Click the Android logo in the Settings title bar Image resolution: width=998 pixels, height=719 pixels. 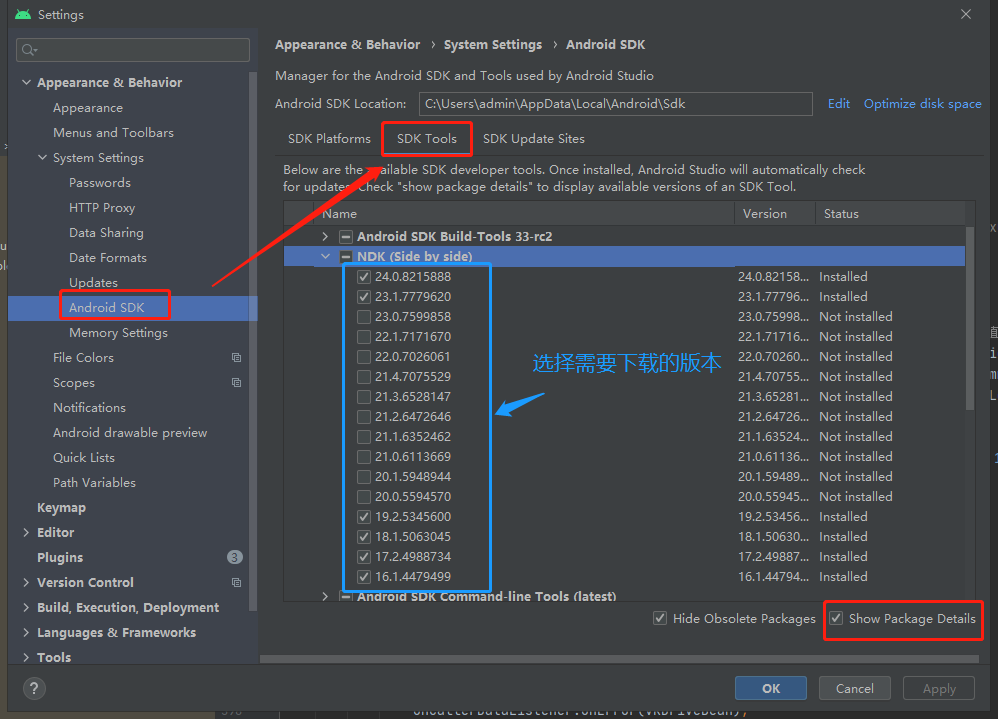pos(22,14)
